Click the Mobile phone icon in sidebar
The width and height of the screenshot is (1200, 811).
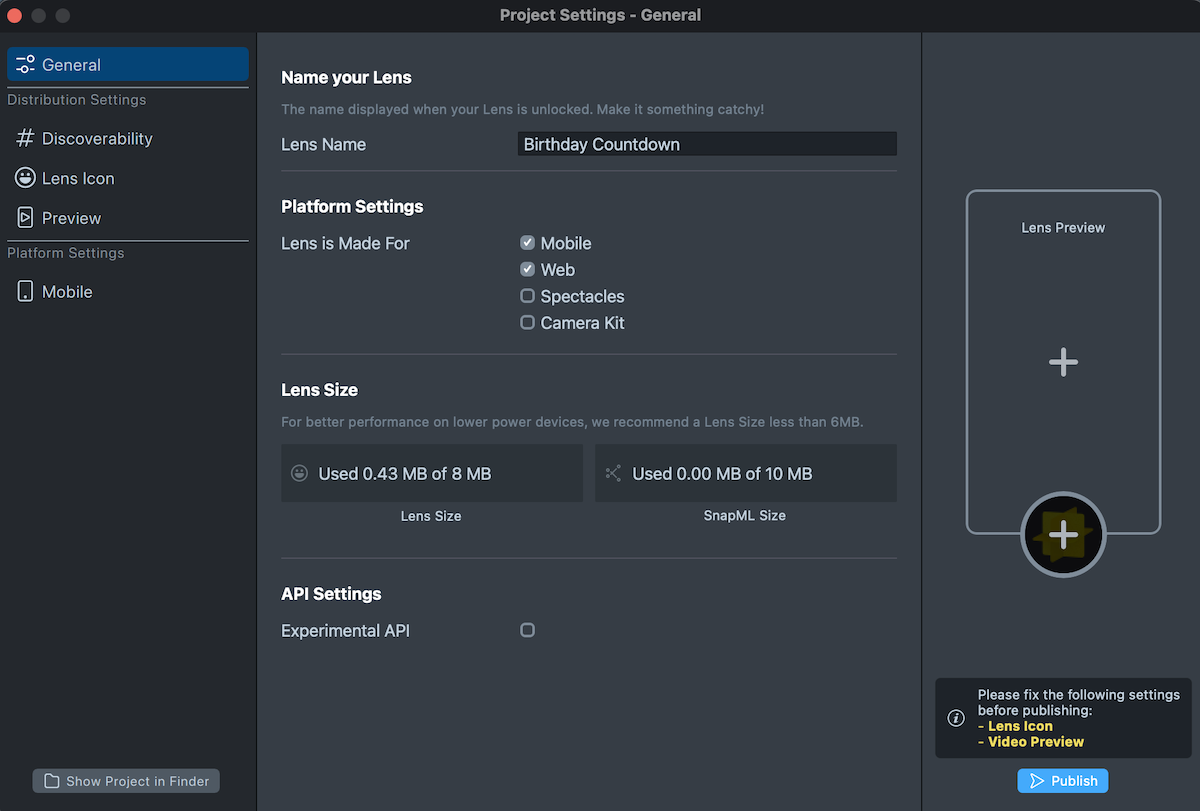[x=25, y=292]
